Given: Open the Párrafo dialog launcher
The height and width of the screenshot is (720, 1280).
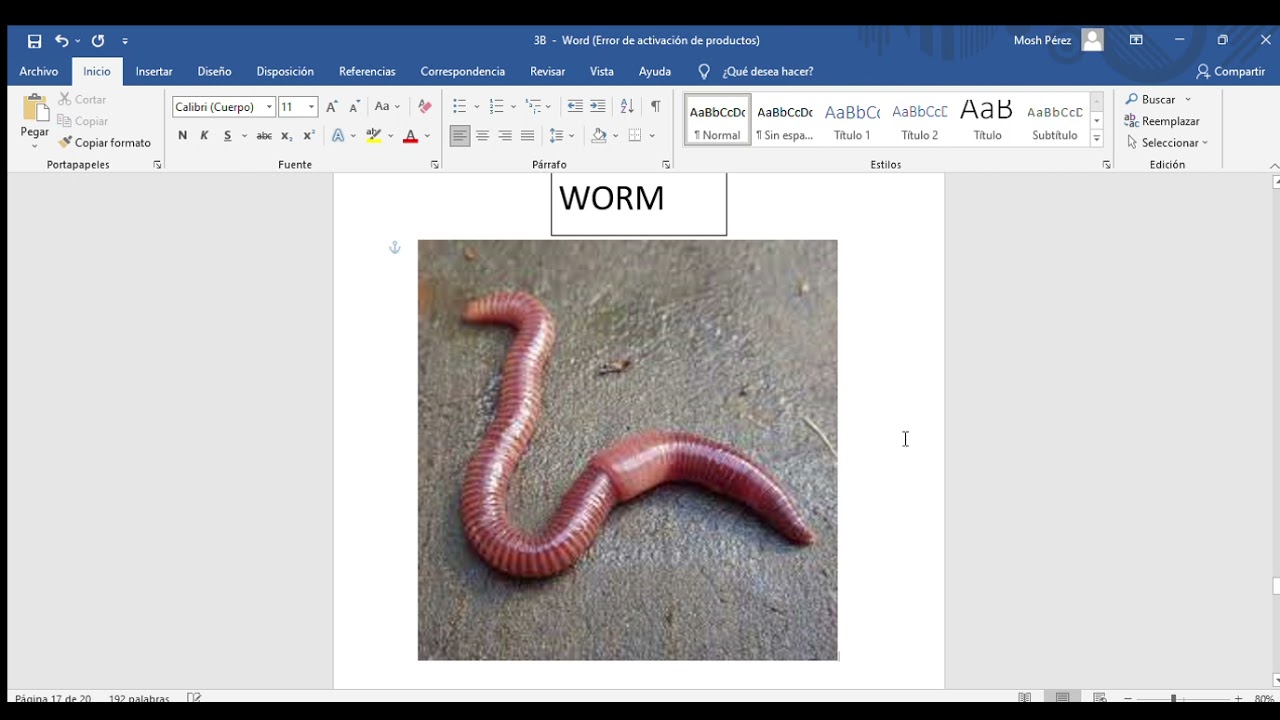Looking at the screenshot, I should tap(666, 165).
